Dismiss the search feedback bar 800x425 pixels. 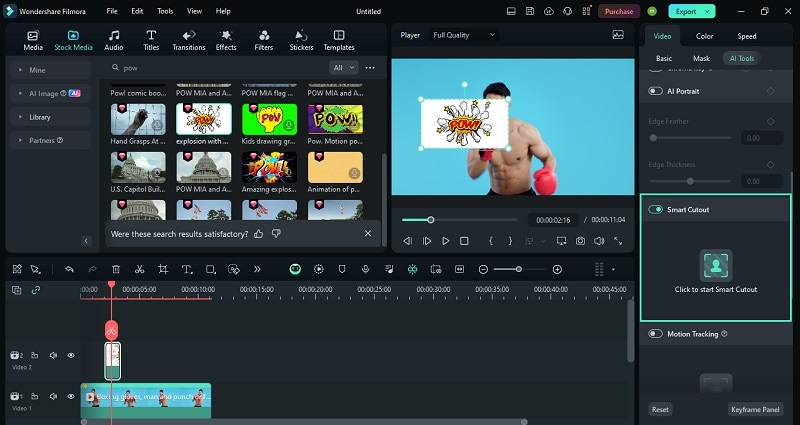[368, 233]
